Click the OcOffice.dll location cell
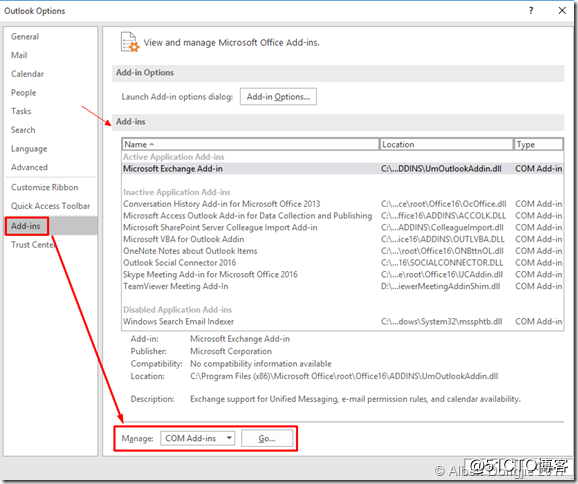578x484 pixels. click(443, 204)
